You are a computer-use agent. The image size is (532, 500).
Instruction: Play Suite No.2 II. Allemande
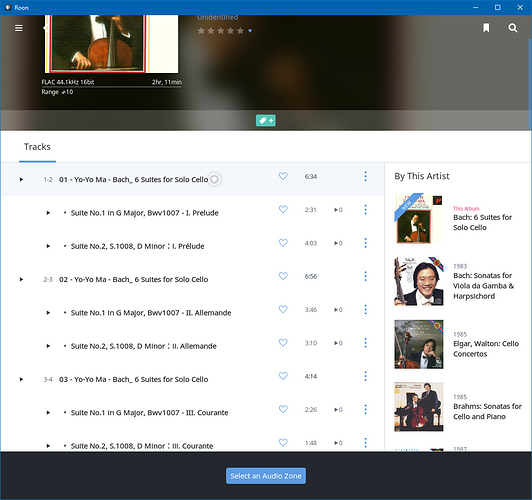48,346
